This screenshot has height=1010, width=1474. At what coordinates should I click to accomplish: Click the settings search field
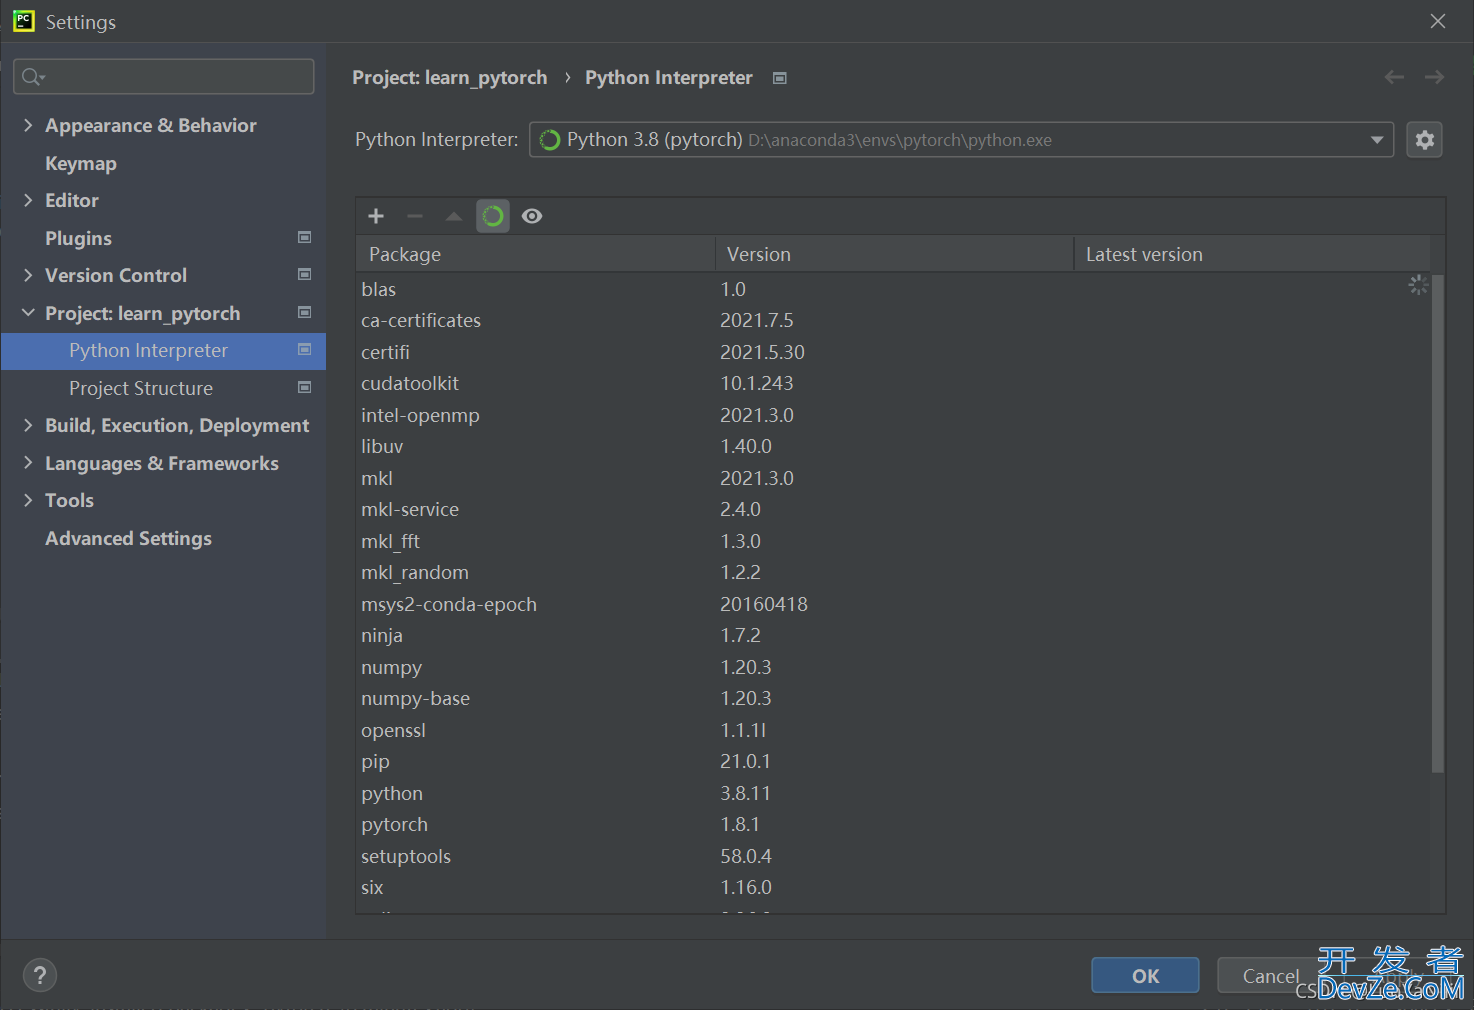click(164, 77)
